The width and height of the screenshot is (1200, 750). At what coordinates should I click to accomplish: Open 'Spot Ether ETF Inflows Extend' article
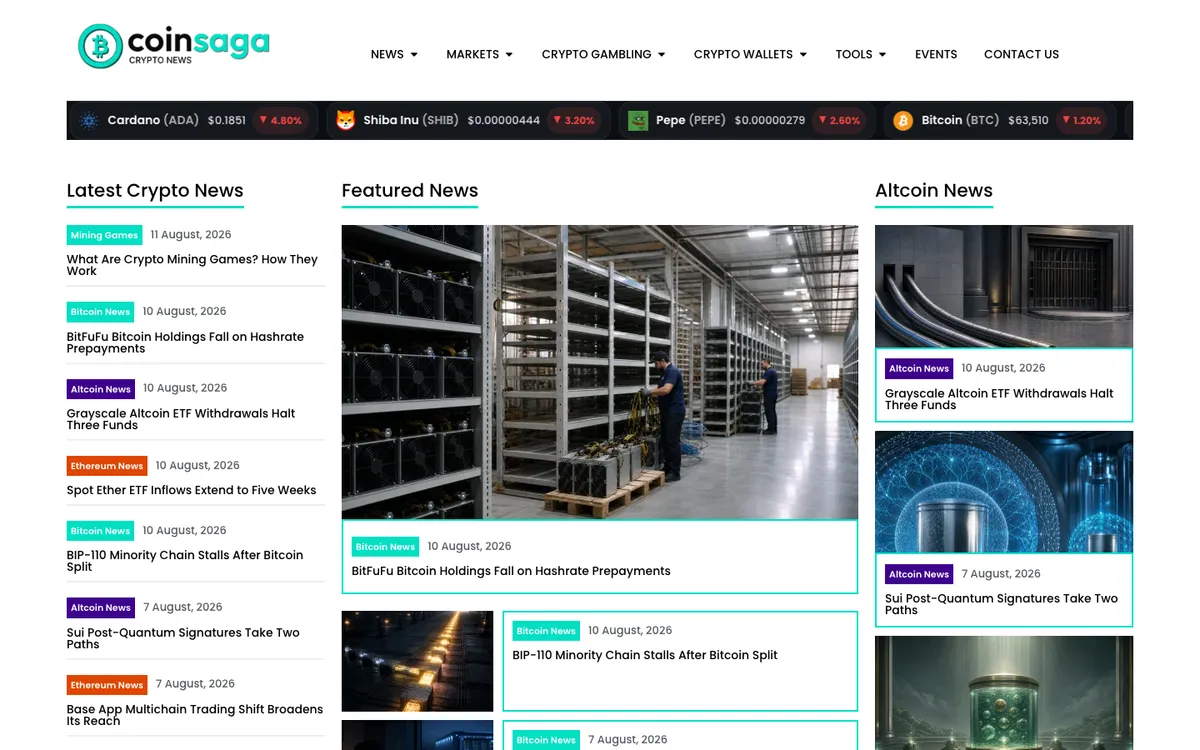pos(191,490)
